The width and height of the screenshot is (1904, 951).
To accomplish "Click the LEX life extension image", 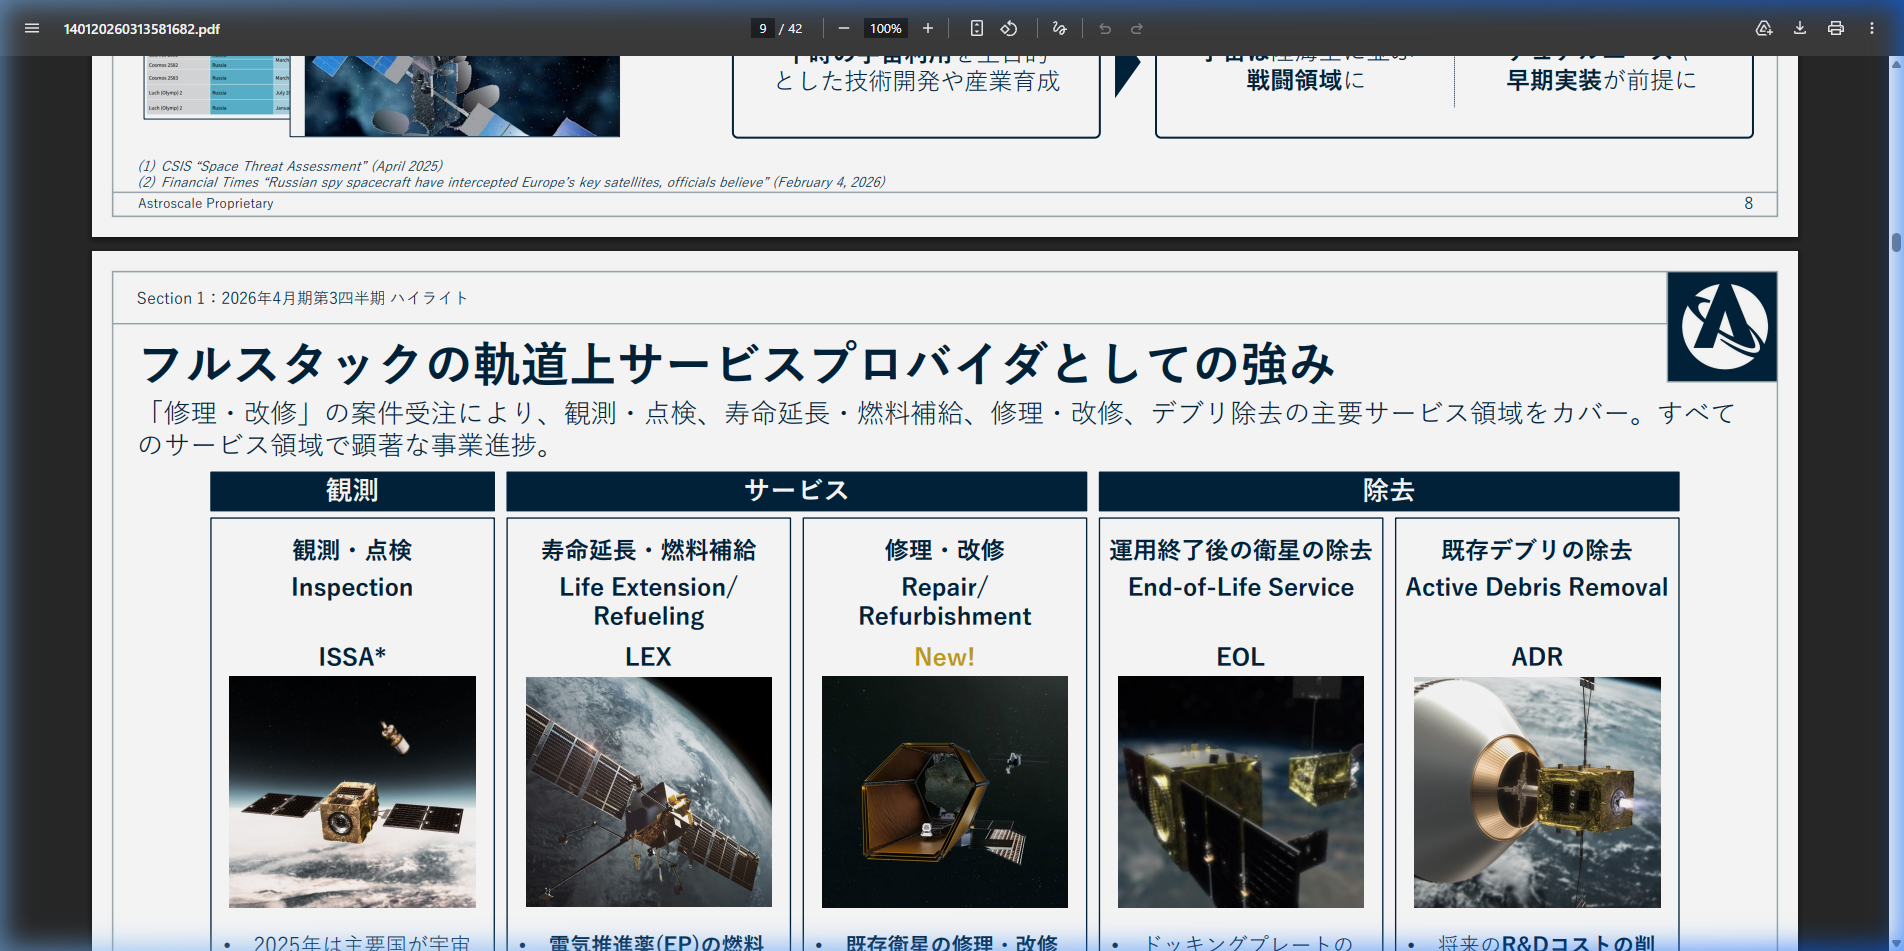I will (648, 791).
